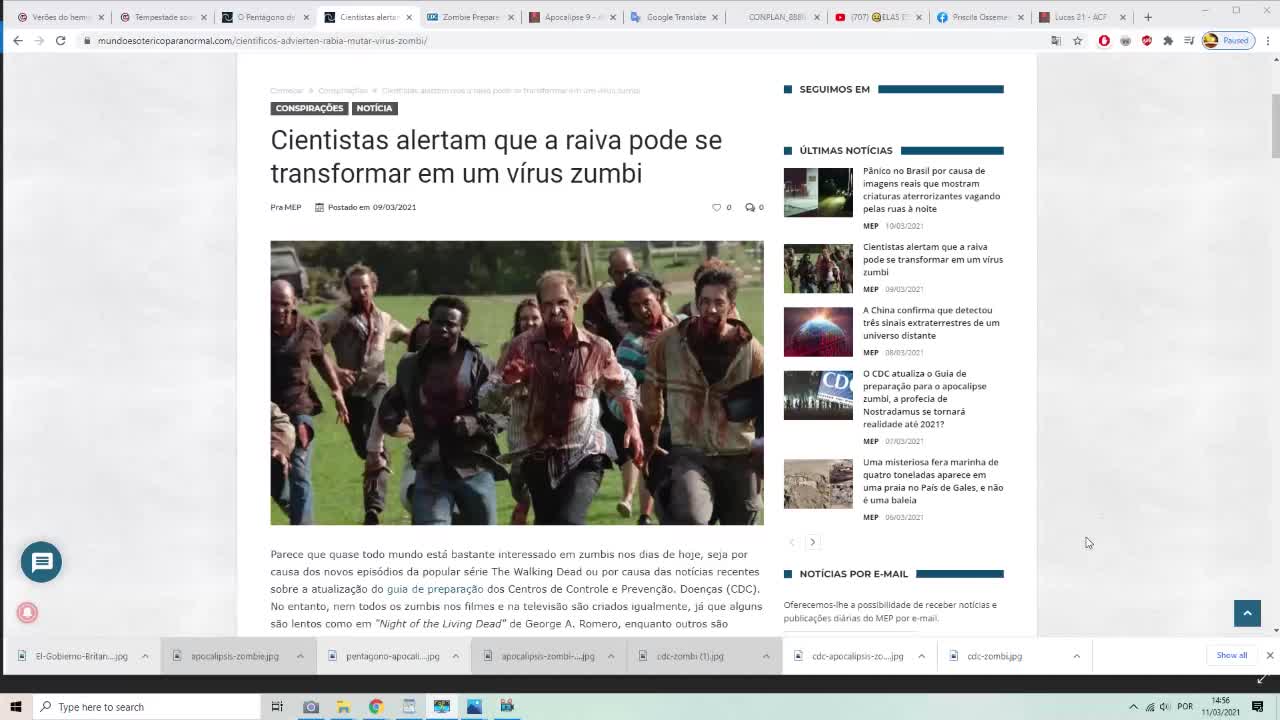Switch to the Tempestade tab

[163, 17]
